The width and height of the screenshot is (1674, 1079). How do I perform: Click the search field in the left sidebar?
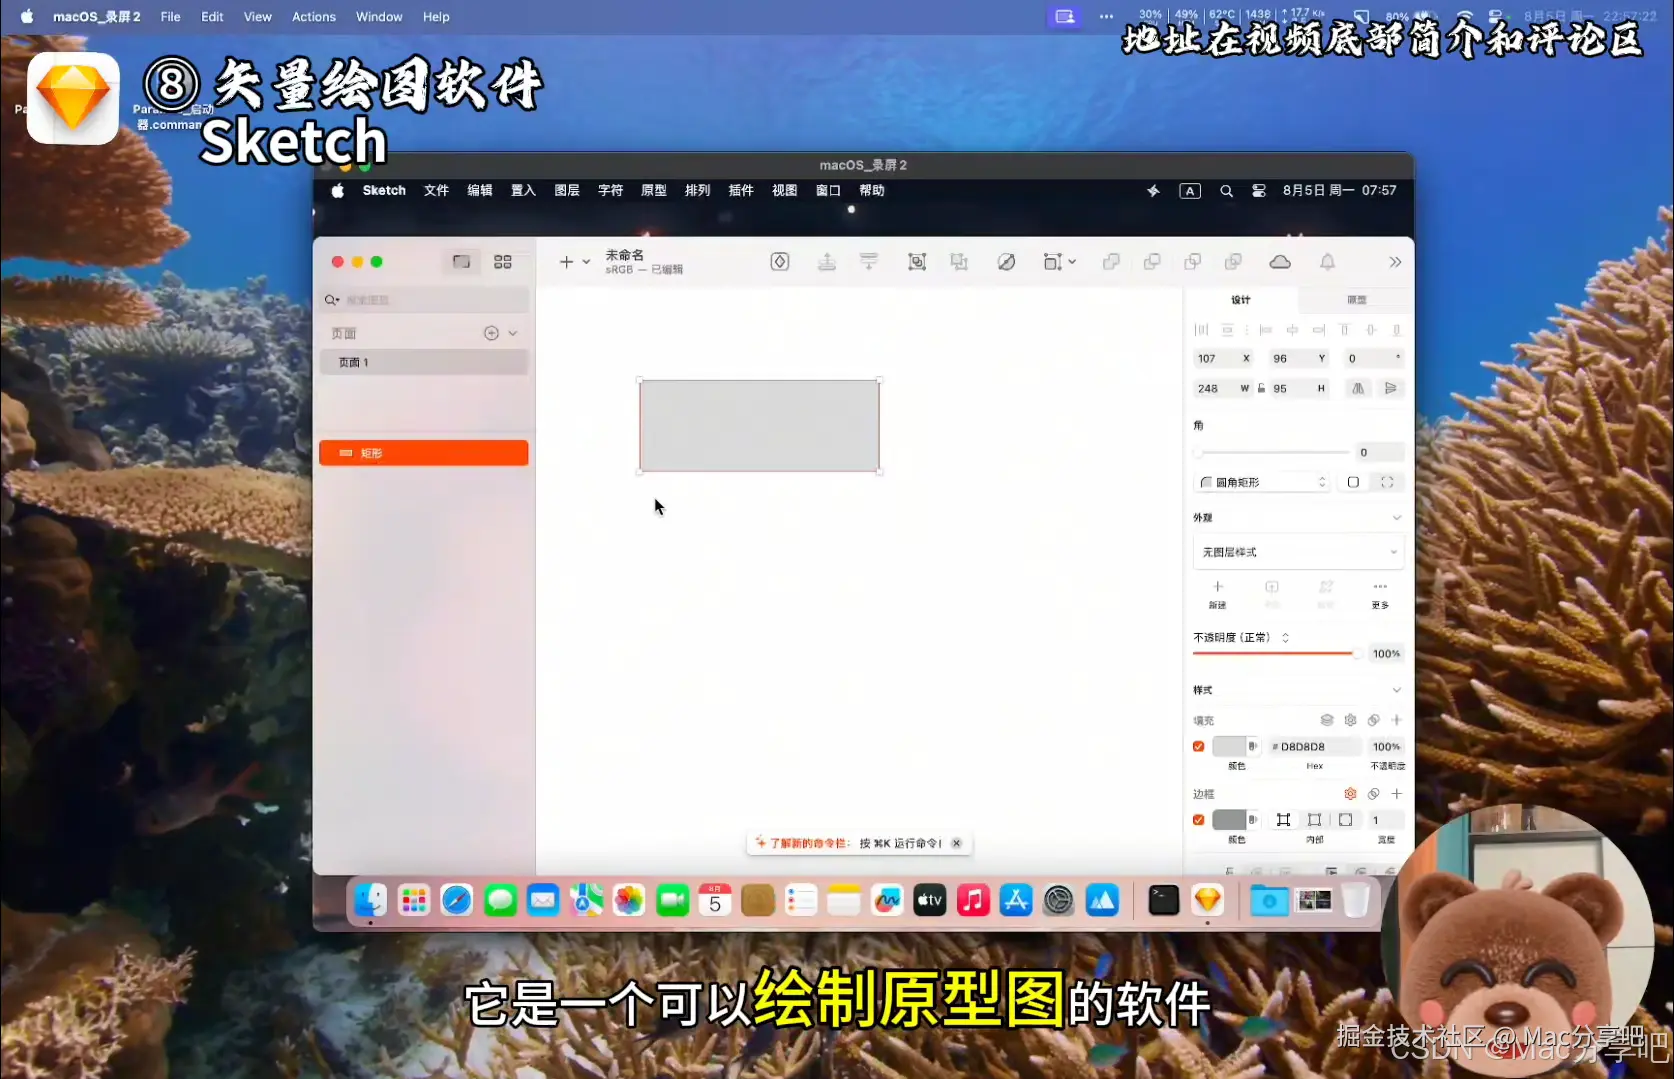(420, 299)
